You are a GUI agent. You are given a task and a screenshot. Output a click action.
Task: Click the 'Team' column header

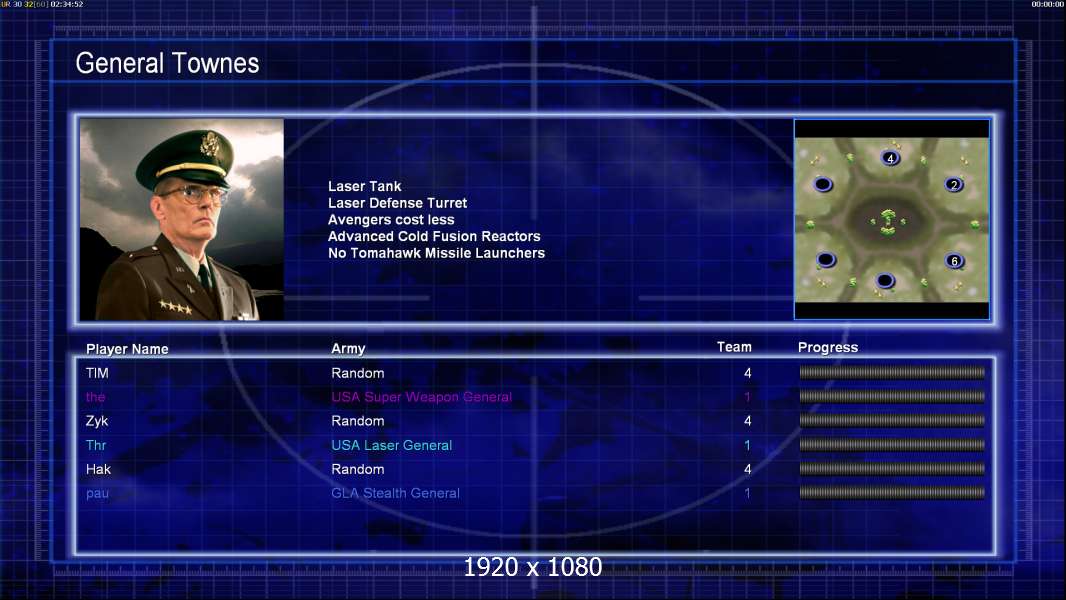tap(734, 347)
